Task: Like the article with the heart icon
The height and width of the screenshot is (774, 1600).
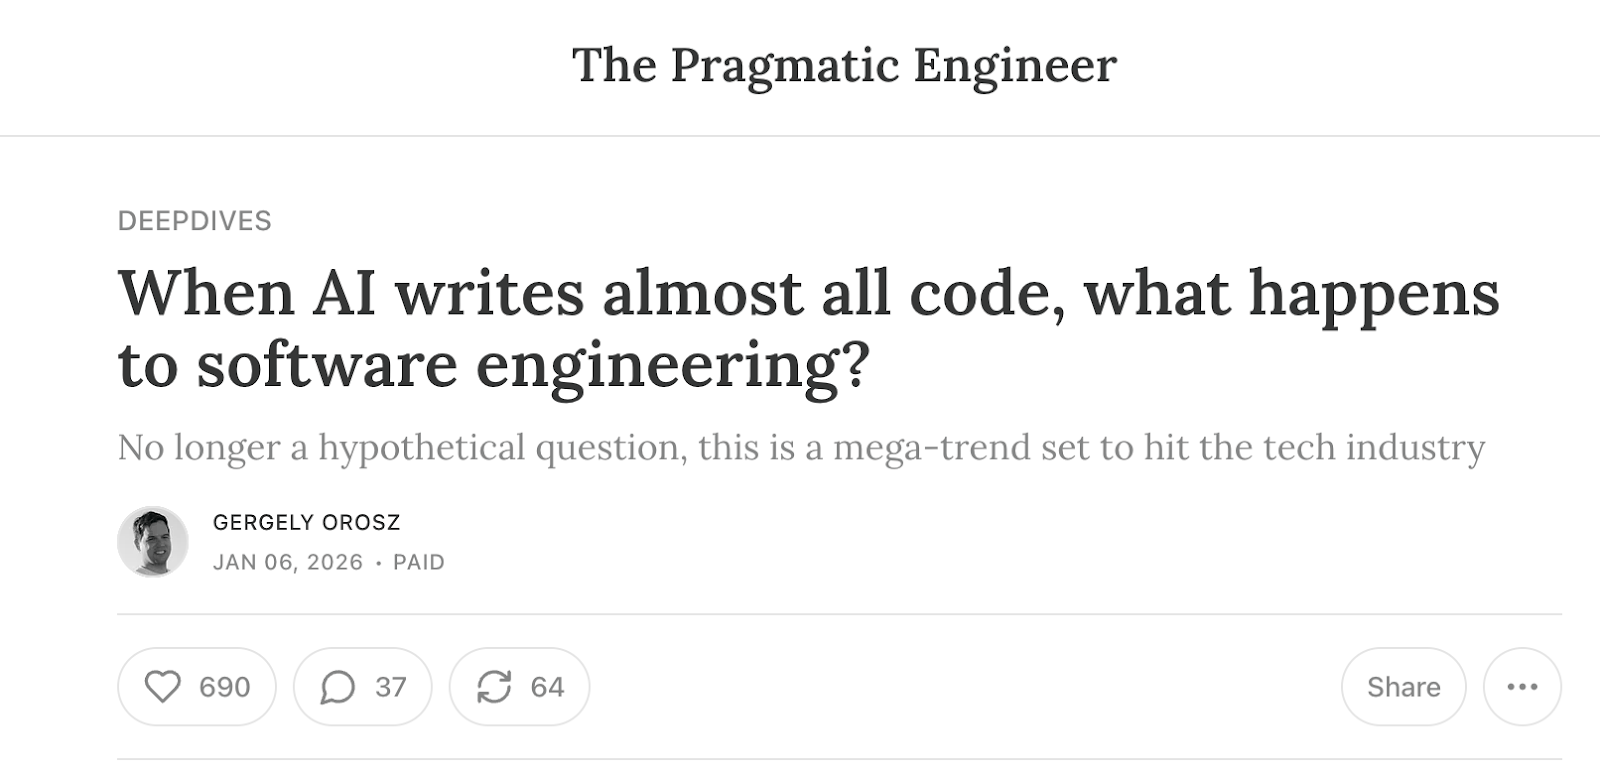Action: [x=163, y=687]
